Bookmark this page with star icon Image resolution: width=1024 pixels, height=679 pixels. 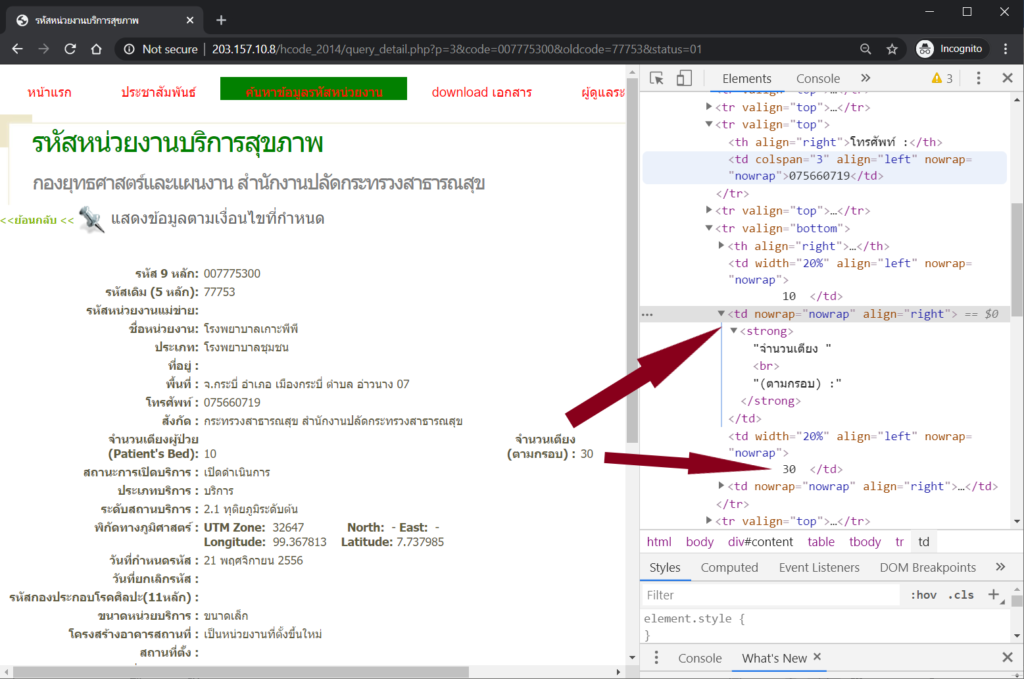click(892, 49)
